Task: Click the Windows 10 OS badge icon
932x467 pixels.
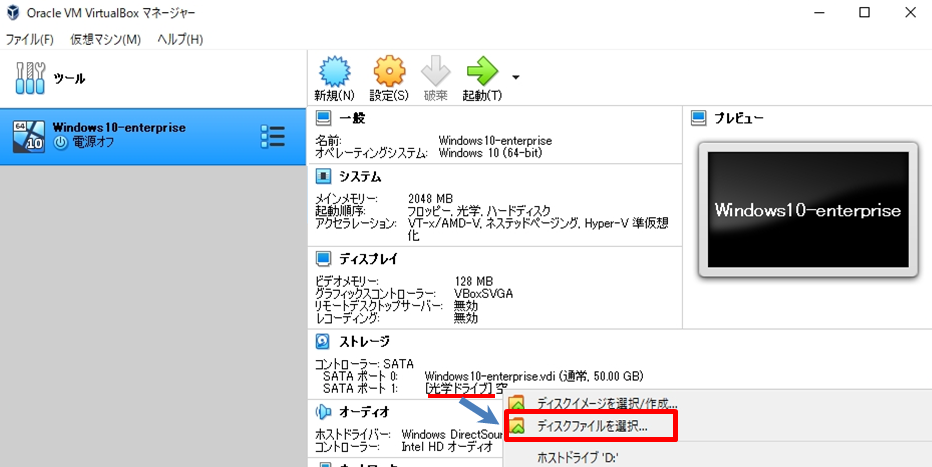Action: (x=29, y=137)
